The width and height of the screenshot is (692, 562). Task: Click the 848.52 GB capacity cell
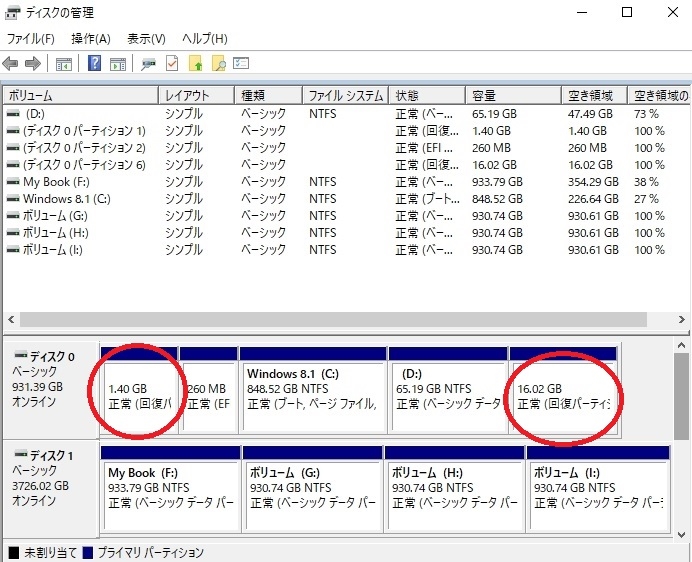pos(497,199)
